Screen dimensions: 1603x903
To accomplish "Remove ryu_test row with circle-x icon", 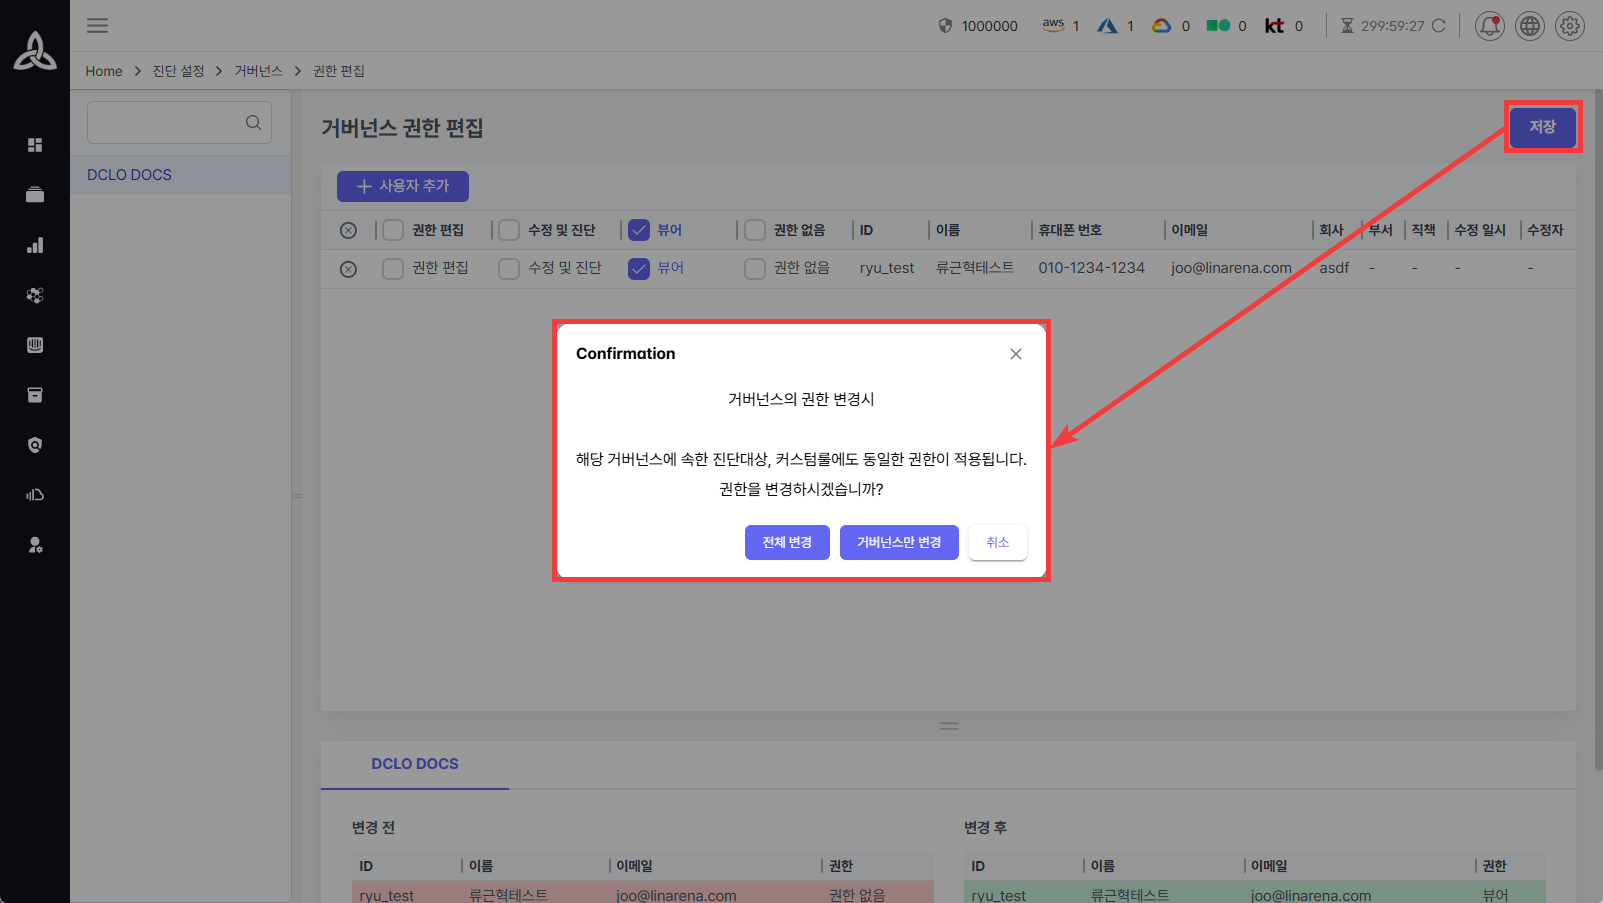I will pyautogui.click(x=348, y=269).
